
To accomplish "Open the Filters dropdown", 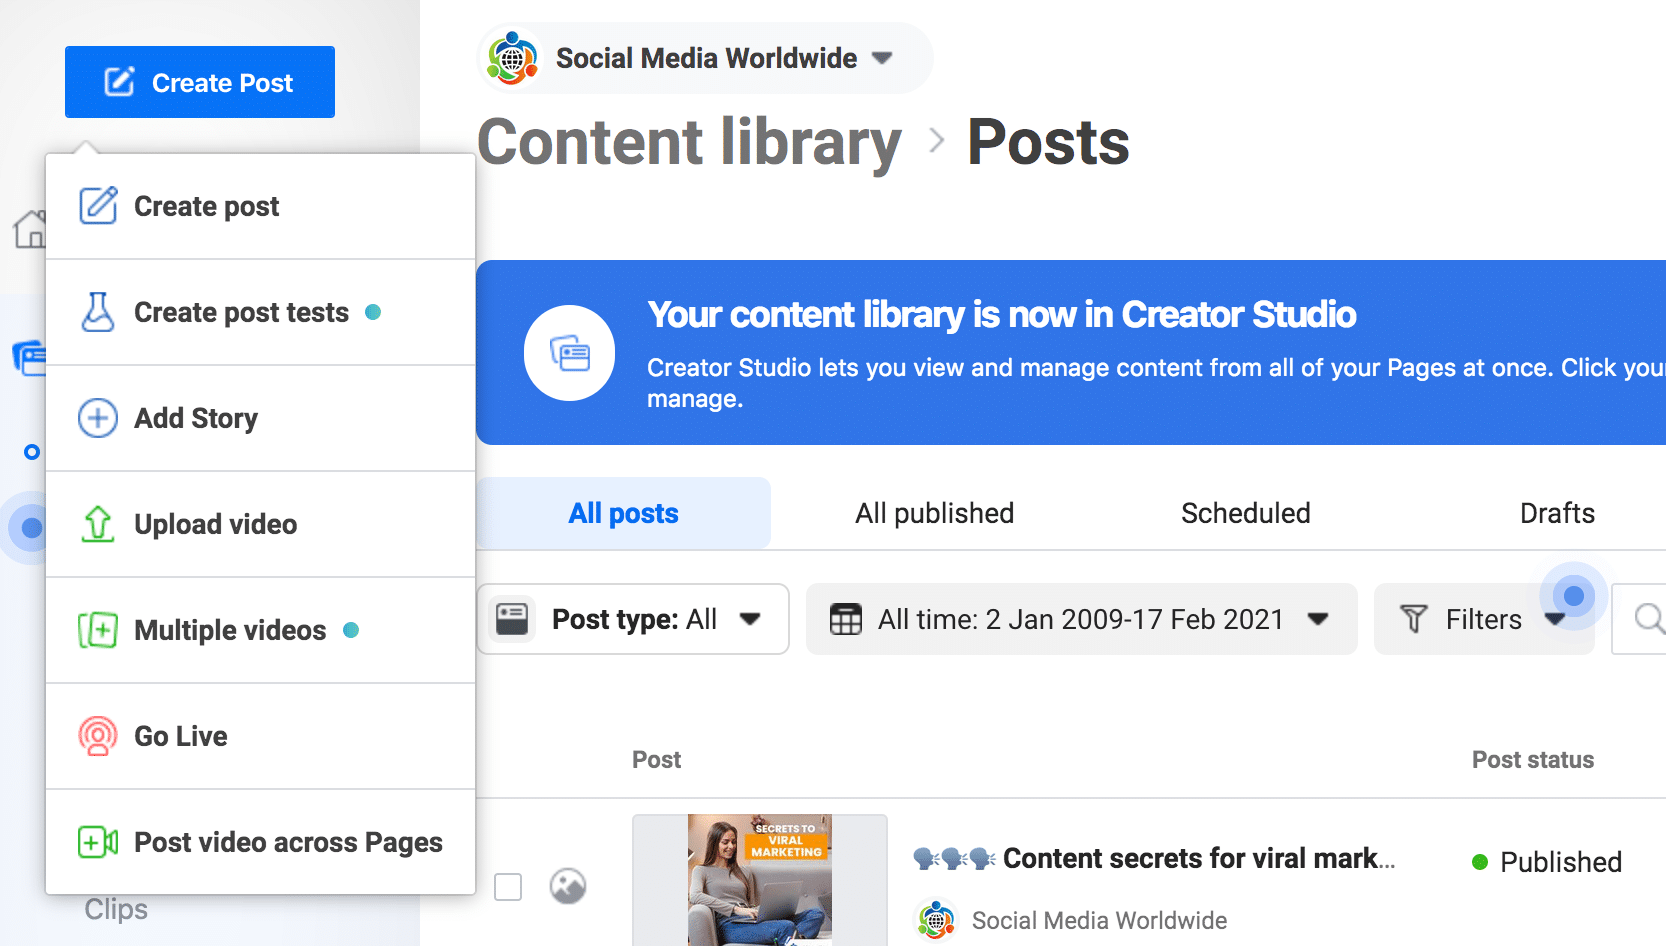I will (x=1484, y=619).
